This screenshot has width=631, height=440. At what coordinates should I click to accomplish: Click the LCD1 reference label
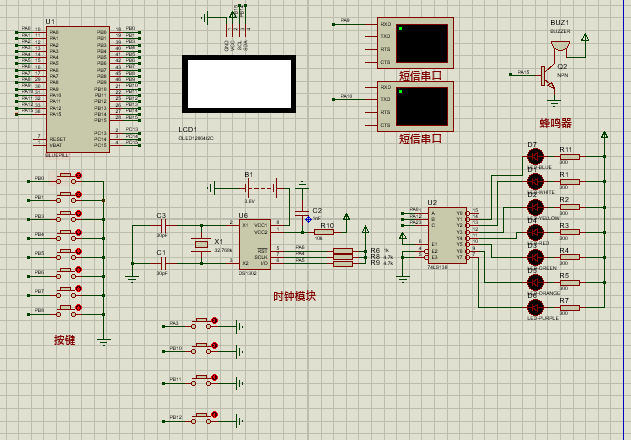pyautogui.click(x=188, y=130)
